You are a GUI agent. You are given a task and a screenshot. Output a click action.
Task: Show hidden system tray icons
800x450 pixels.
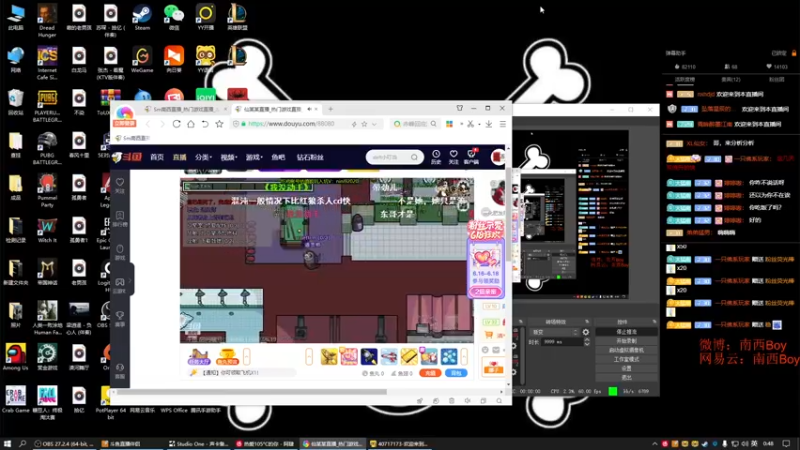[655, 444]
